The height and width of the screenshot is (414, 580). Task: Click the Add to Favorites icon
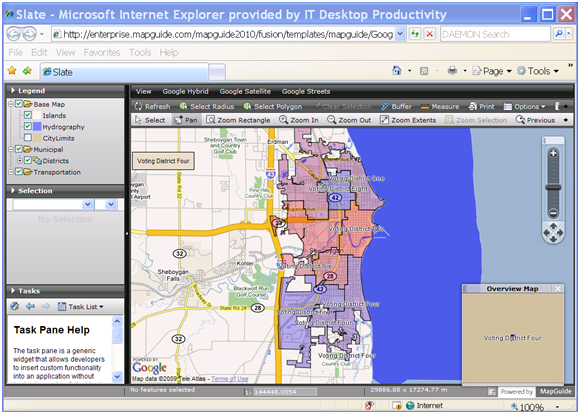[x=27, y=70]
